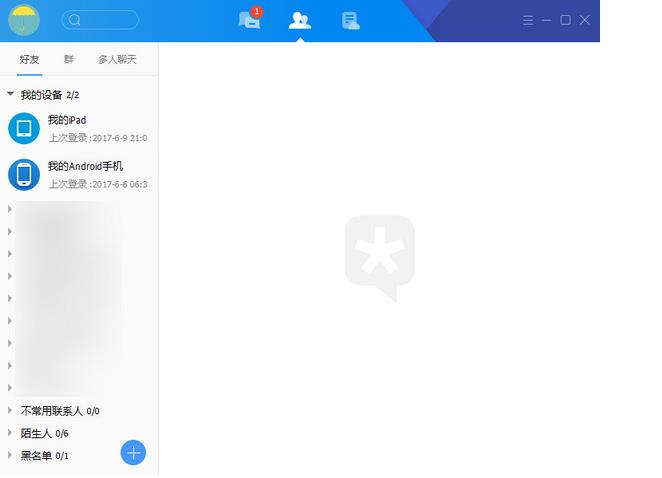Click the magnifier icon in search box
662x478 pixels.
click(75, 20)
